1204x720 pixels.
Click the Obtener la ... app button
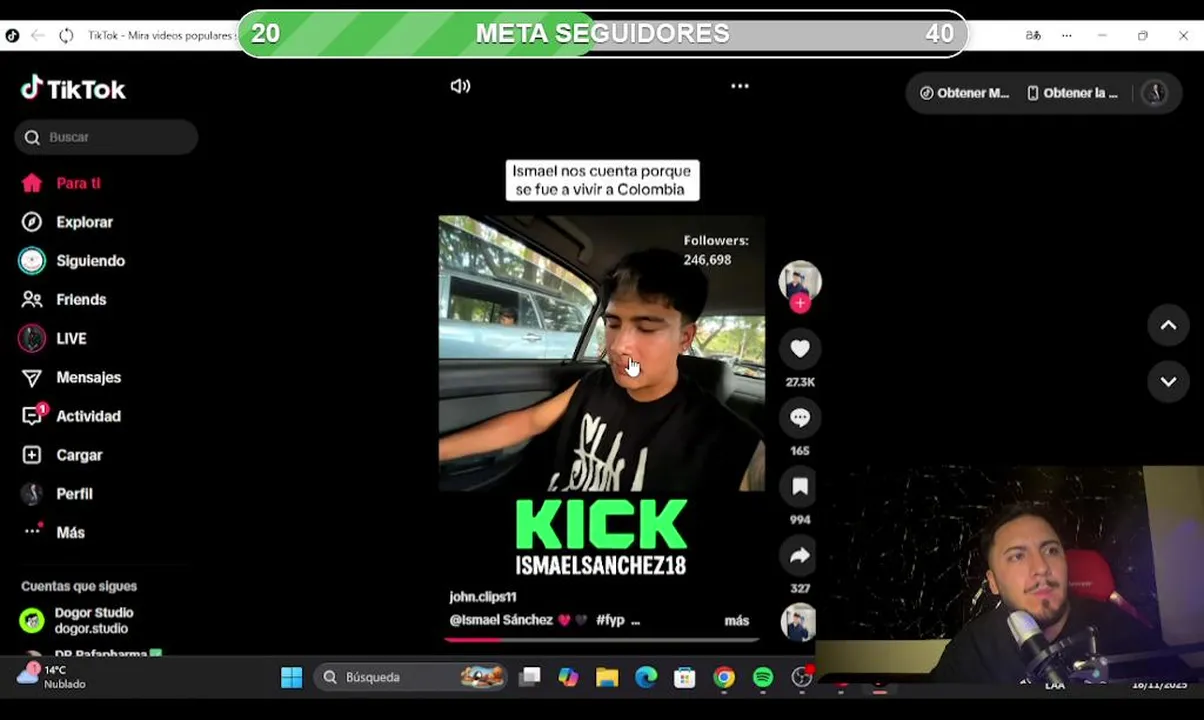(1072, 93)
